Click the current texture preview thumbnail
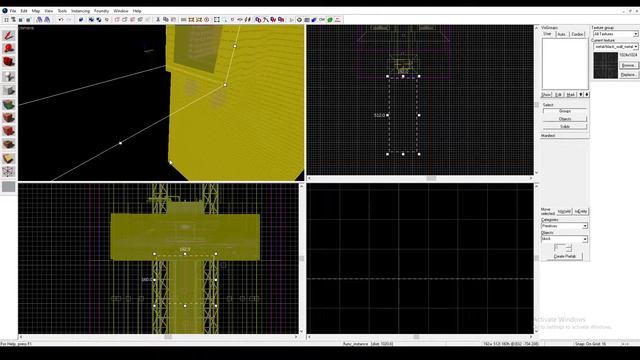The width and height of the screenshot is (640, 360). pos(606,65)
